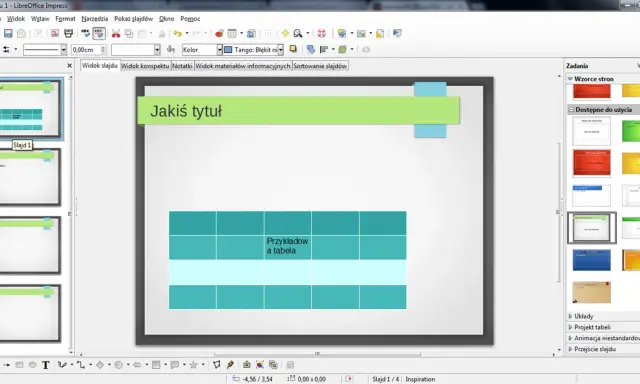The height and width of the screenshot is (384, 640).
Task: Open the Zoom magnifier tool
Action: point(298,33)
